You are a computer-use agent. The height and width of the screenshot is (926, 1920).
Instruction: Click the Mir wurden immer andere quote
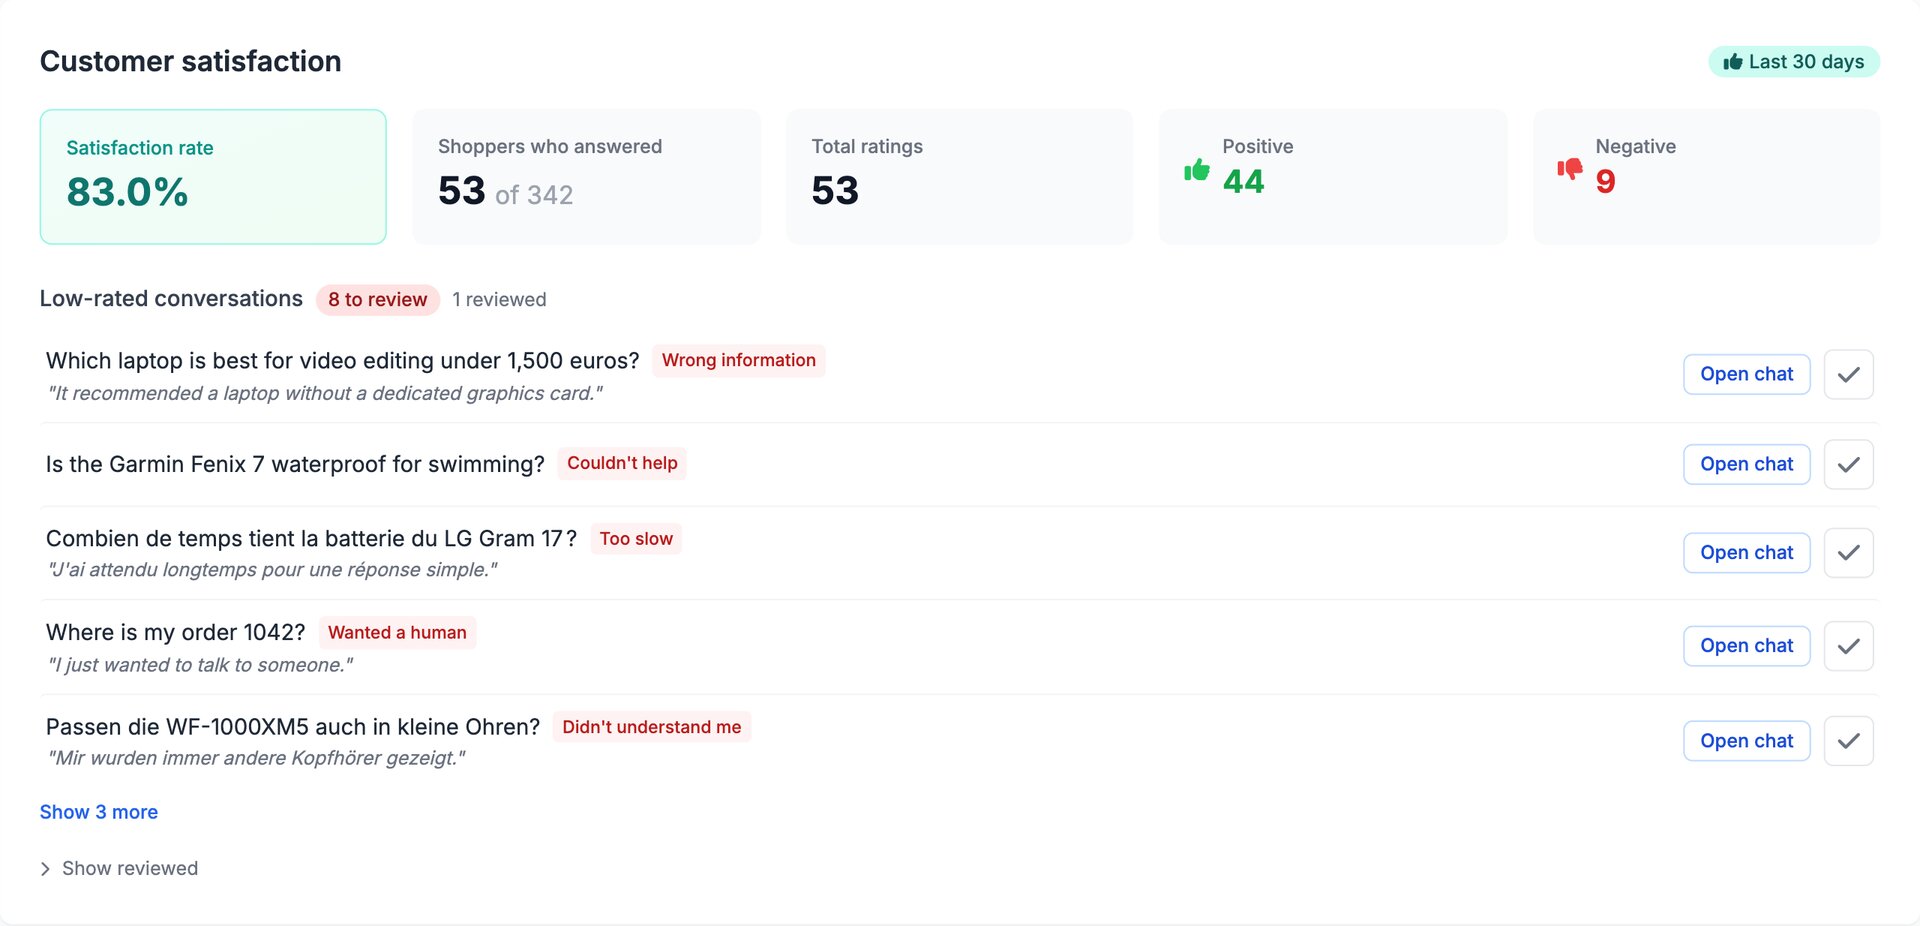257,758
